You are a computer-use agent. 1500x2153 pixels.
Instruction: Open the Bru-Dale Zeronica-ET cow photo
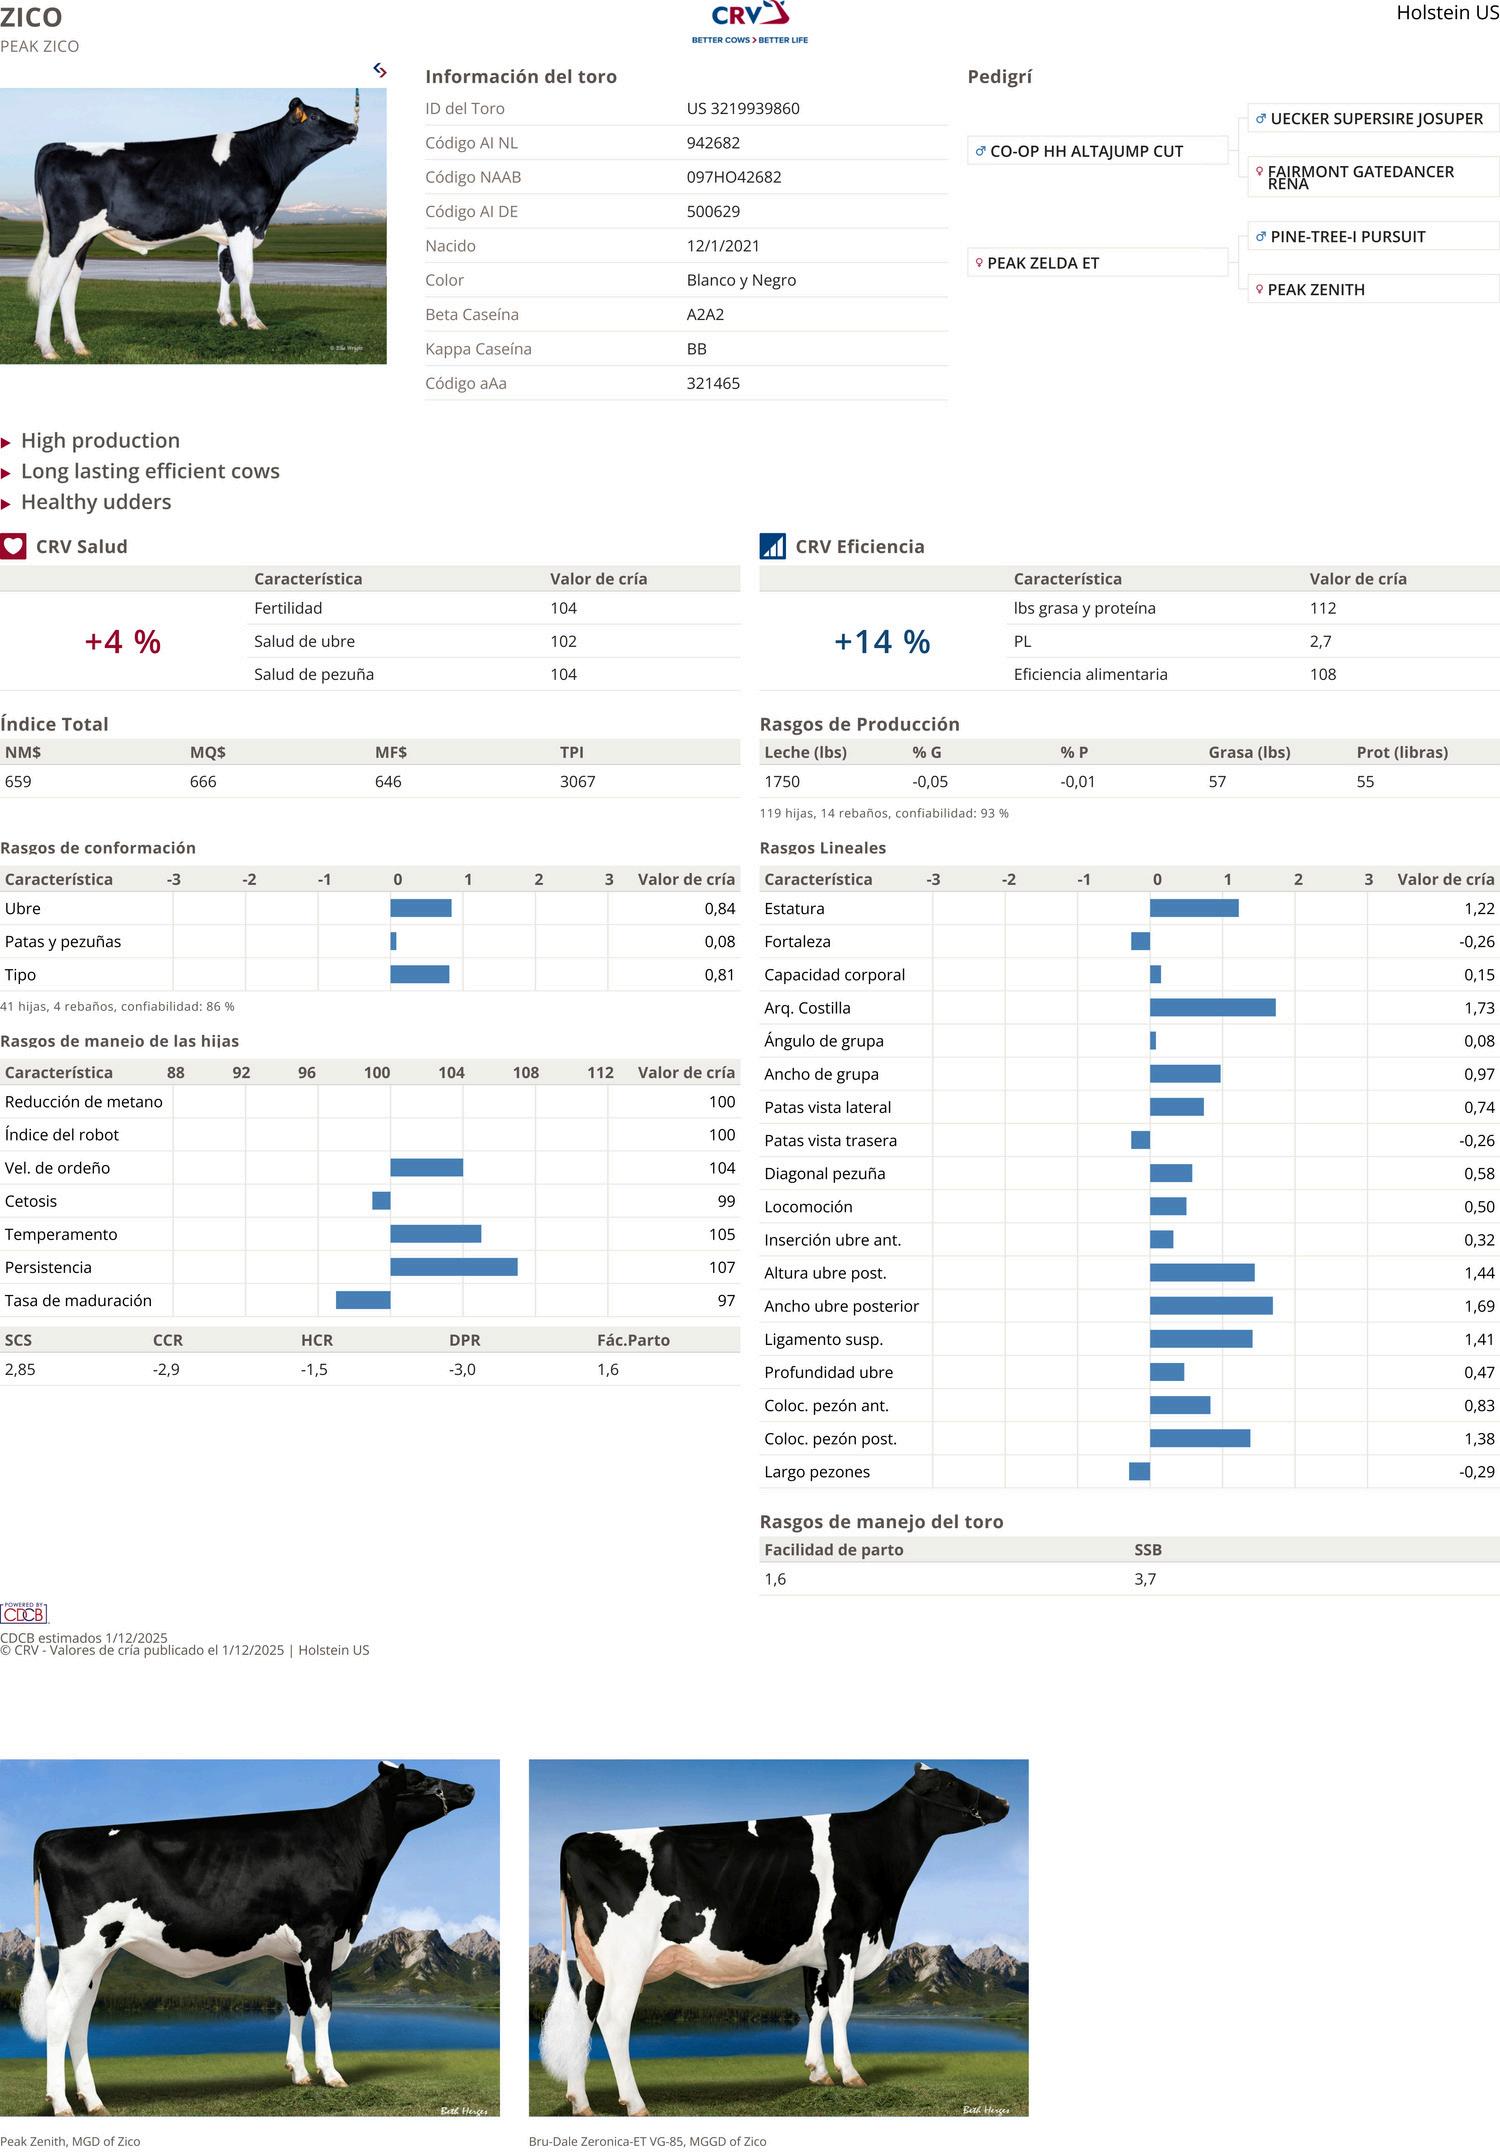pyautogui.click(x=779, y=1938)
